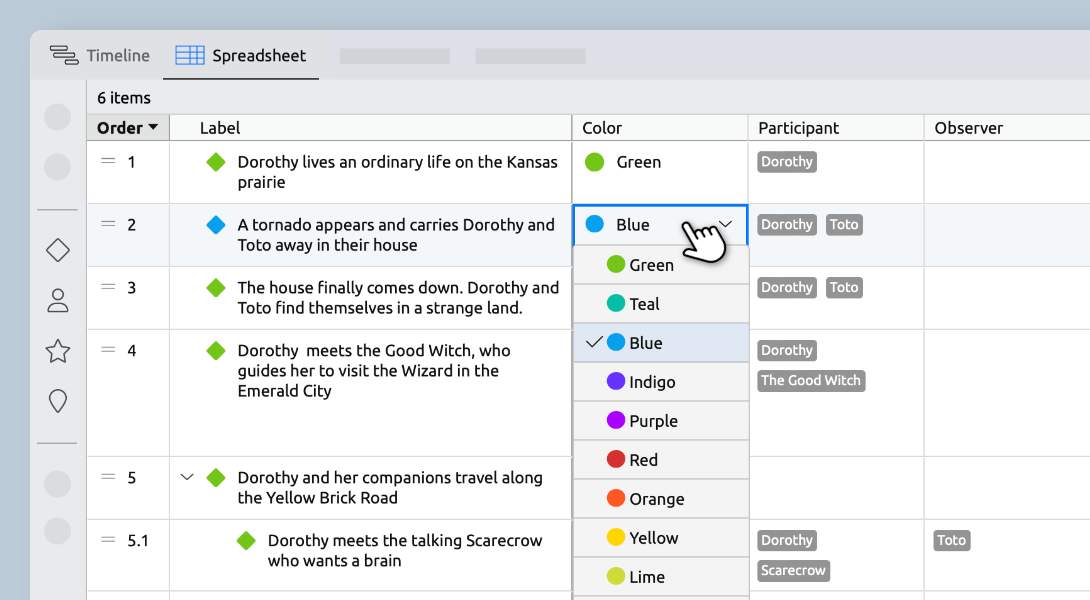Click the Dorothy tag in row 1
This screenshot has height=600, width=1090.
787,162
